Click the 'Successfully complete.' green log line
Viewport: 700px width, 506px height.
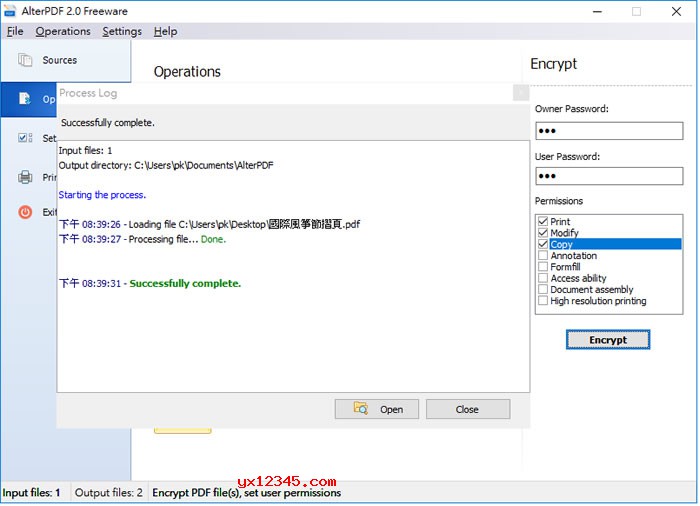click(185, 284)
